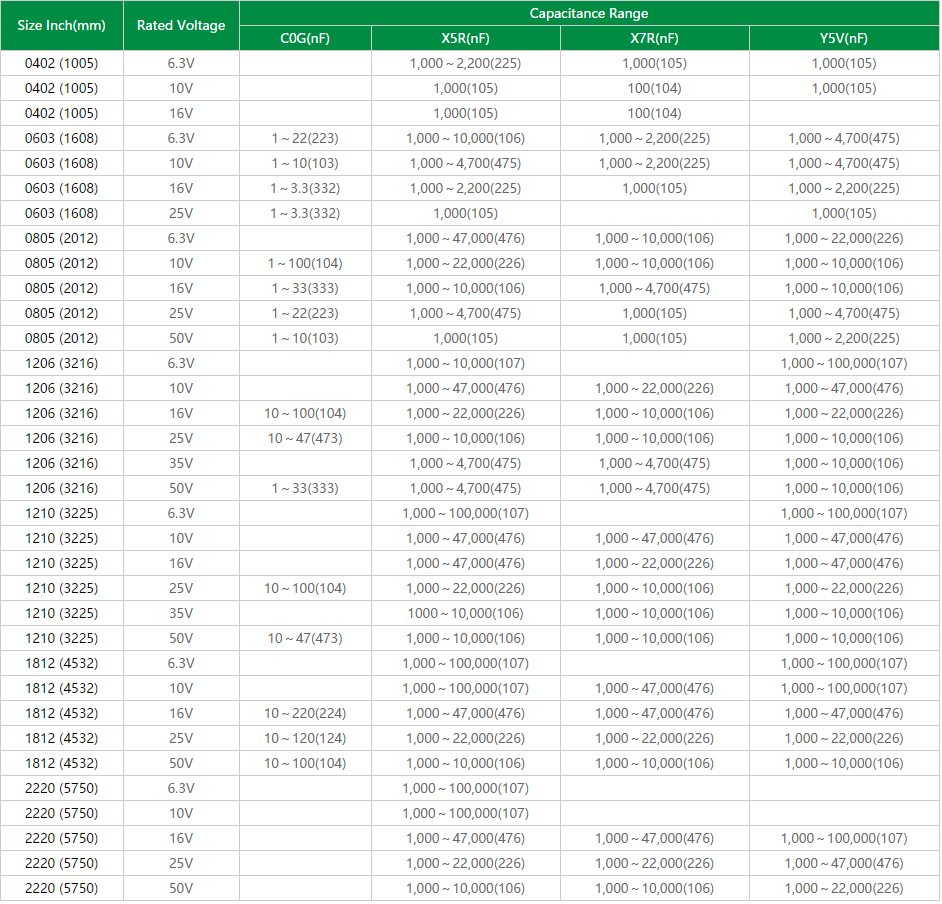Screen dimensions: 942x904
Task: Click the Y5V cell for 2220 (5750) 16V
Action: [x=843, y=838]
